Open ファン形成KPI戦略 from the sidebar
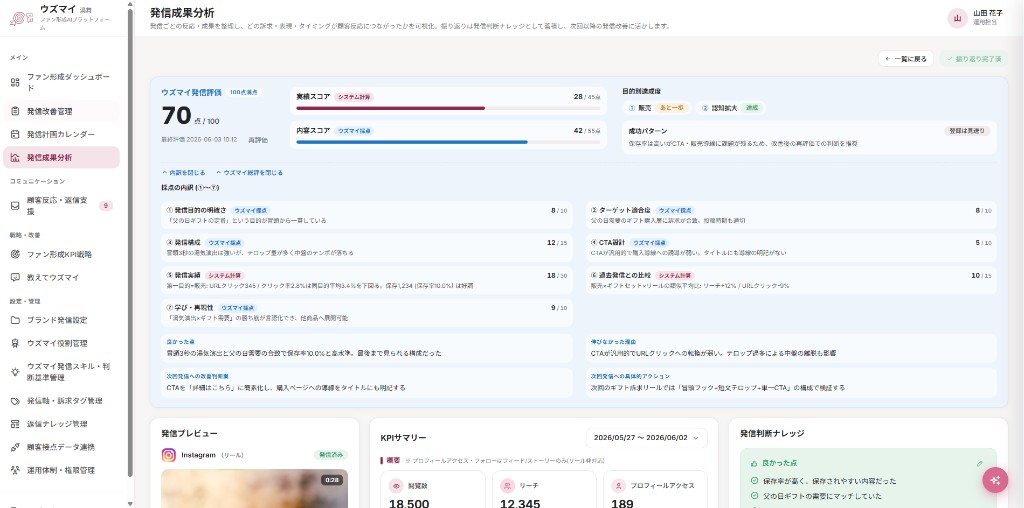The height and width of the screenshot is (508, 1024). 61,255
